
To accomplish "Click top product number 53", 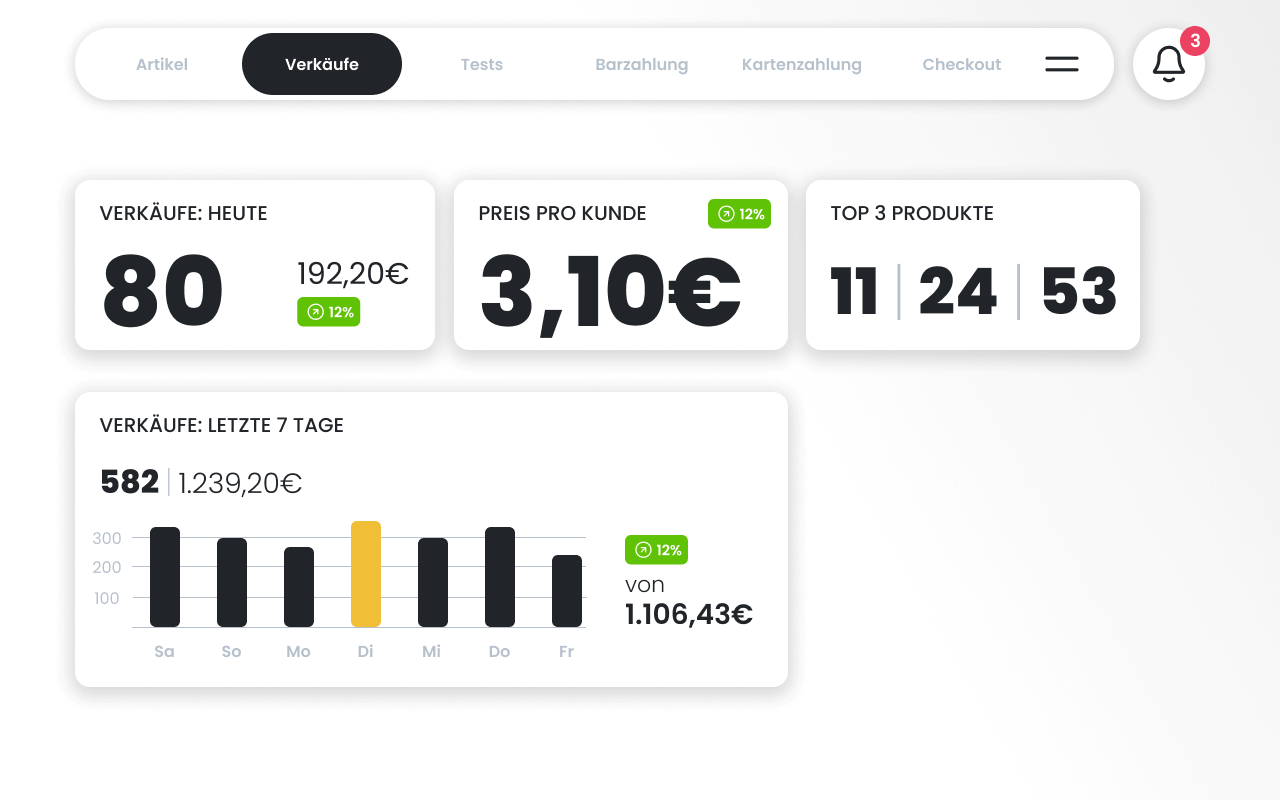I will point(1078,292).
